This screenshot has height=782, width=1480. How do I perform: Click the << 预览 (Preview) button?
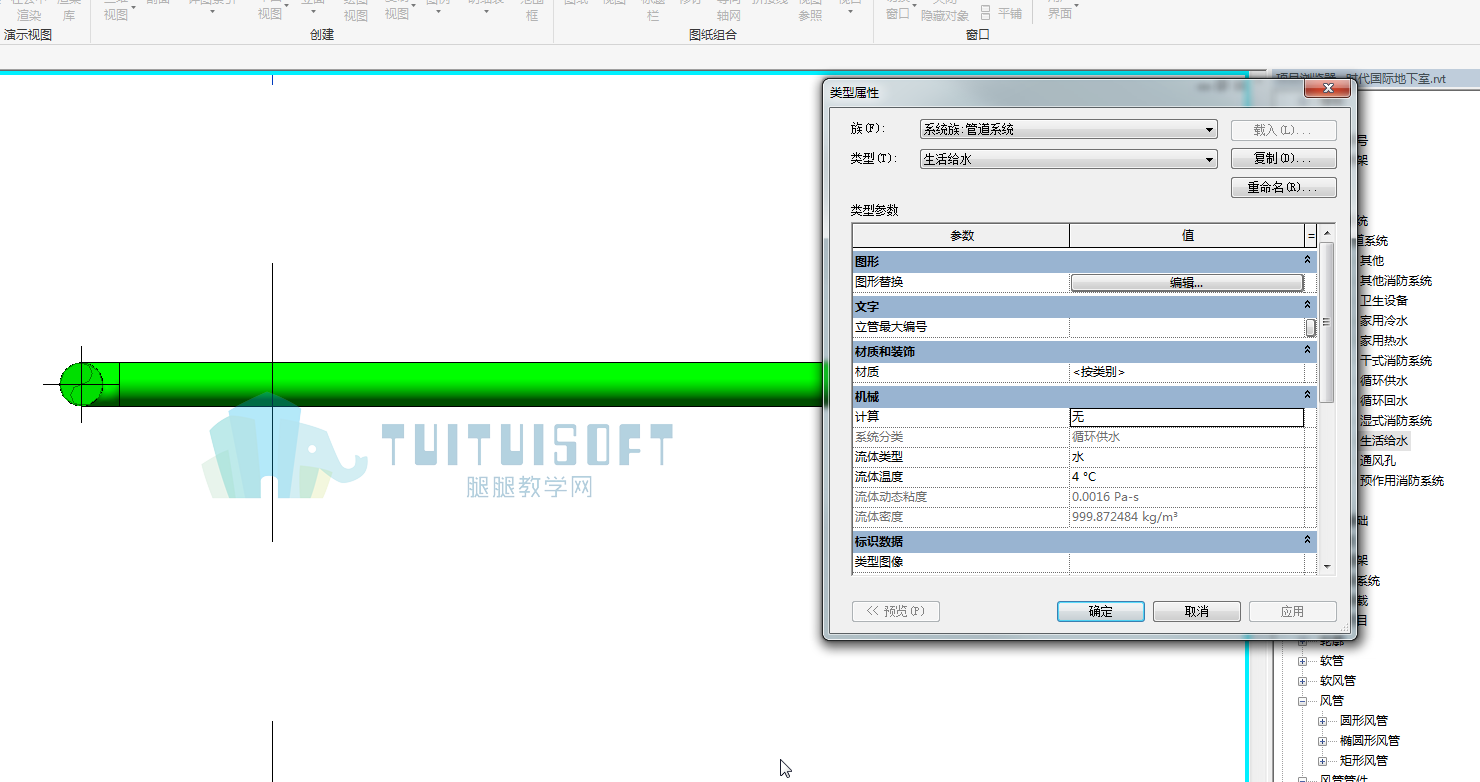tap(896, 611)
